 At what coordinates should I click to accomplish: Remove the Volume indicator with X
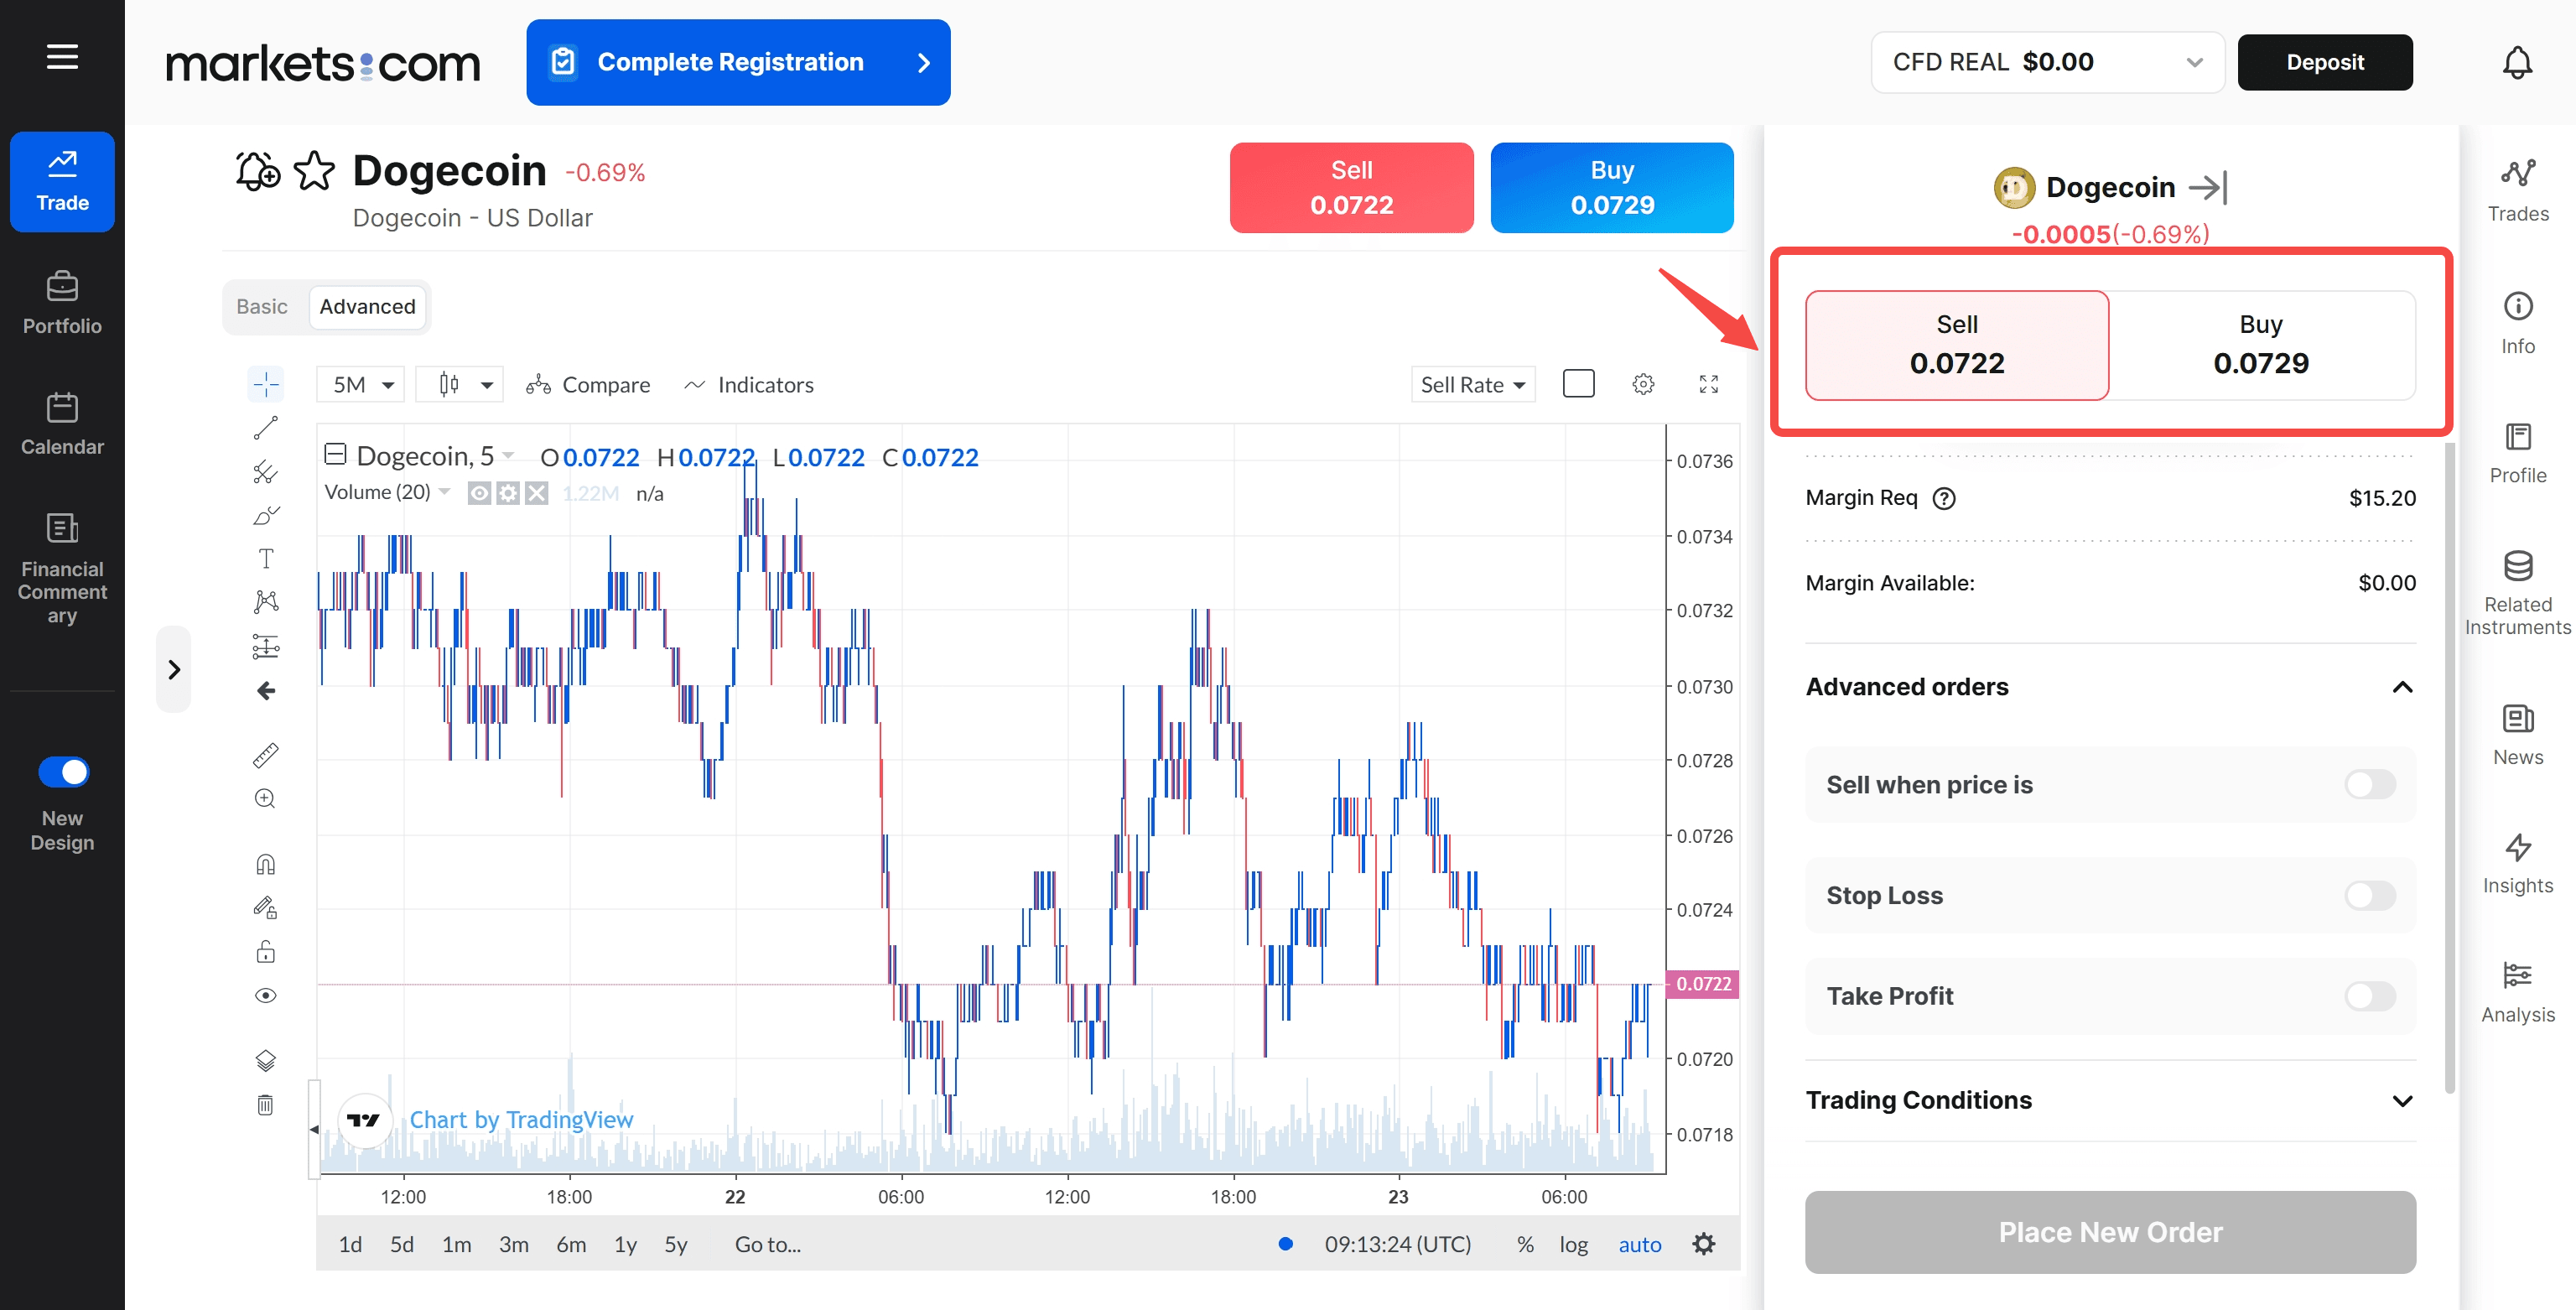pyautogui.click(x=537, y=493)
